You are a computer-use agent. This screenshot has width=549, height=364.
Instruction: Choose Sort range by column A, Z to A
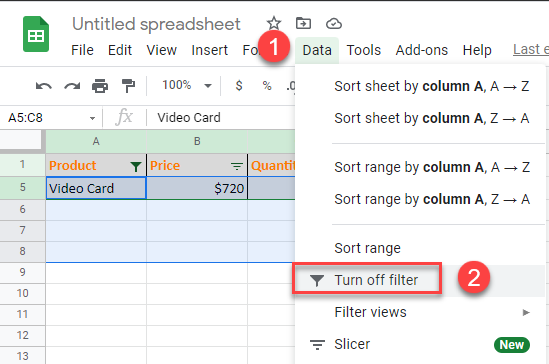[420, 199]
